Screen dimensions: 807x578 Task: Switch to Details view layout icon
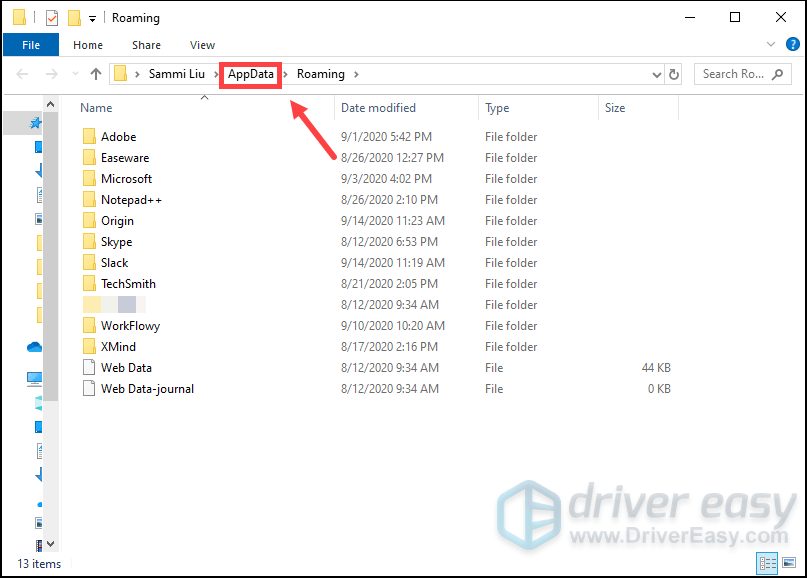point(768,564)
